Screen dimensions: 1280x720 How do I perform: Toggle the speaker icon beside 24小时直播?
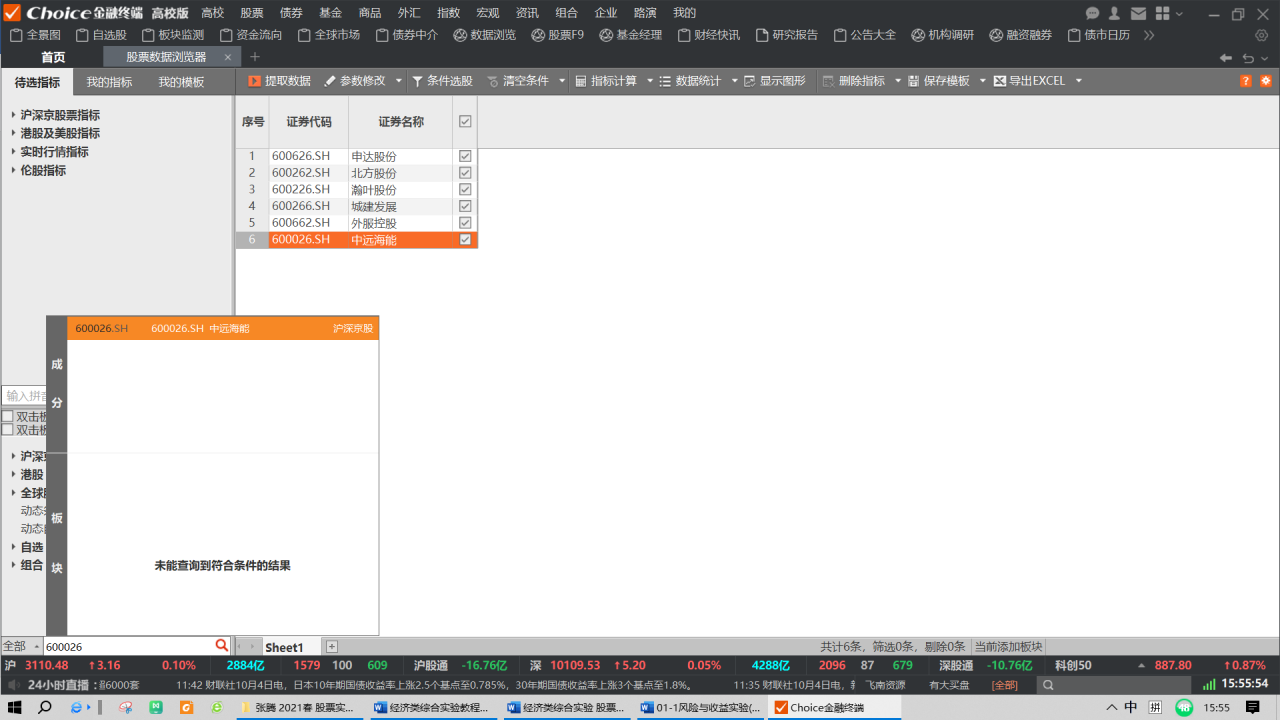pos(14,685)
